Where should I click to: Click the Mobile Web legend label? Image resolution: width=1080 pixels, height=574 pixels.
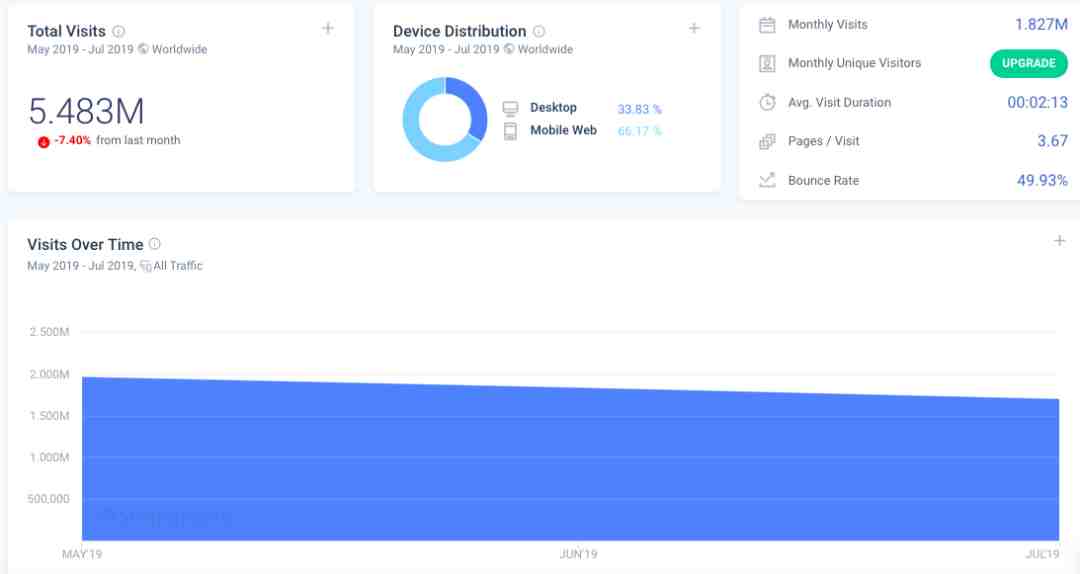[x=563, y=130]
